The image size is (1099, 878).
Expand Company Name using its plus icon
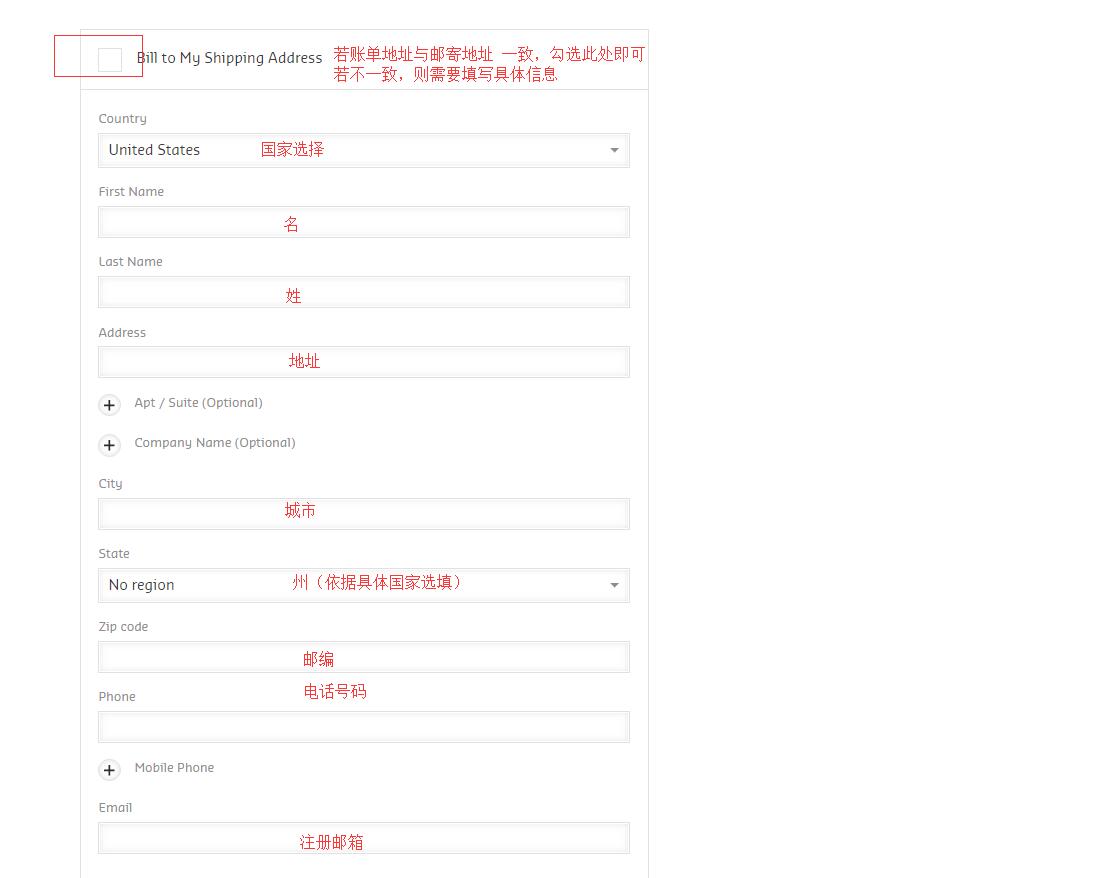coord(110,445)
